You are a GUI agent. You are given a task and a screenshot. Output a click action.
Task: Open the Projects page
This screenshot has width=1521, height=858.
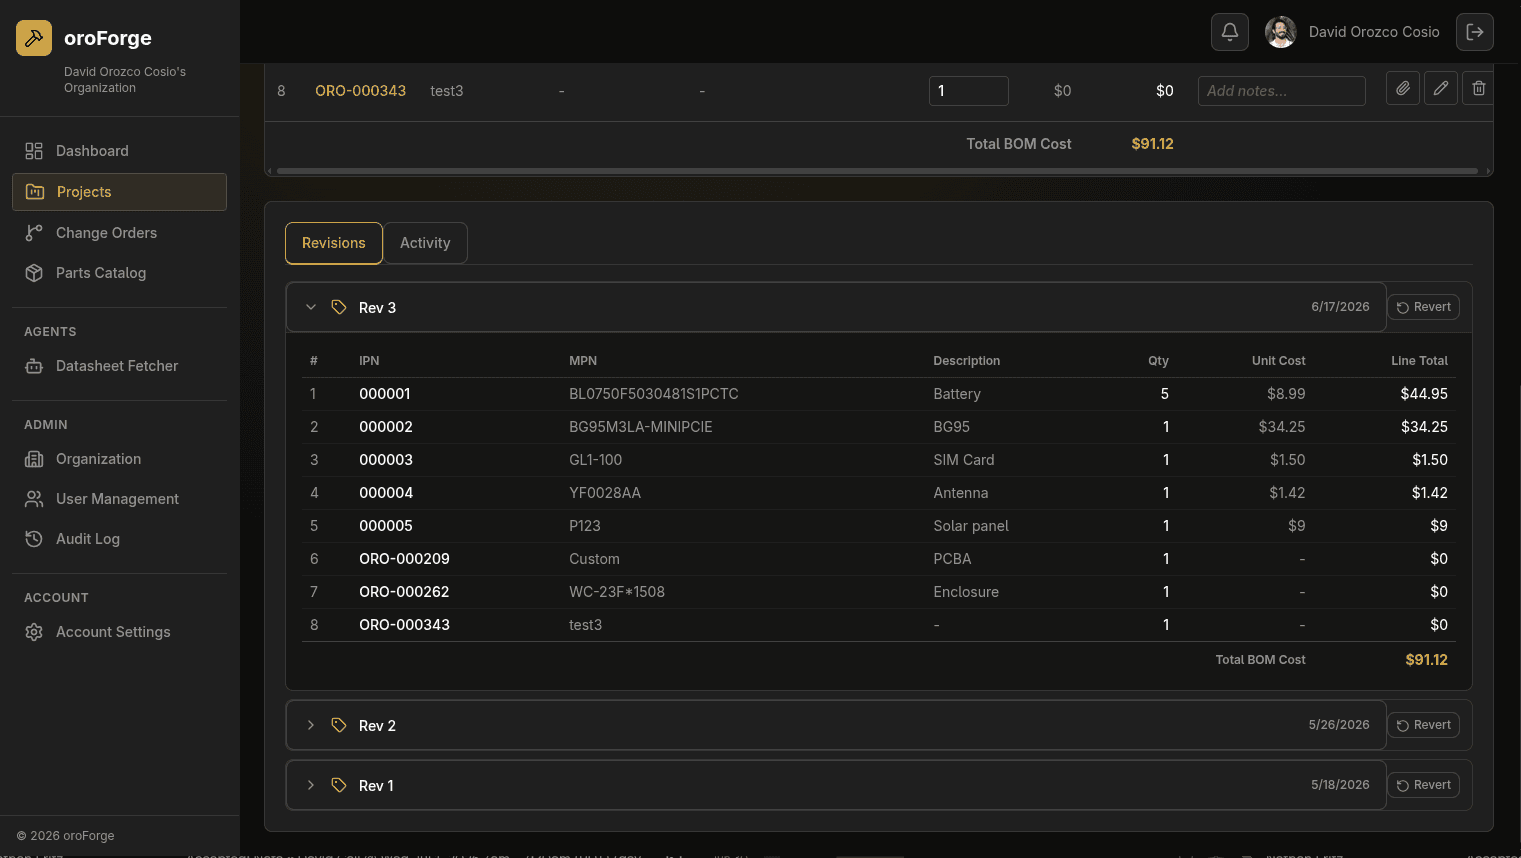point(119,192)
